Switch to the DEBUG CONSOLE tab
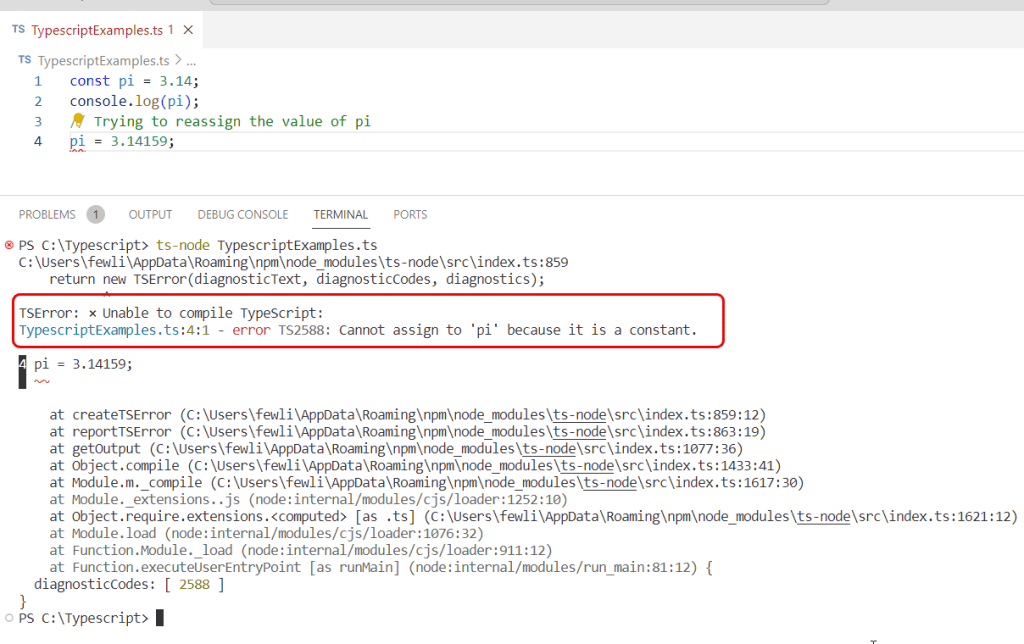 click(243, 215)
